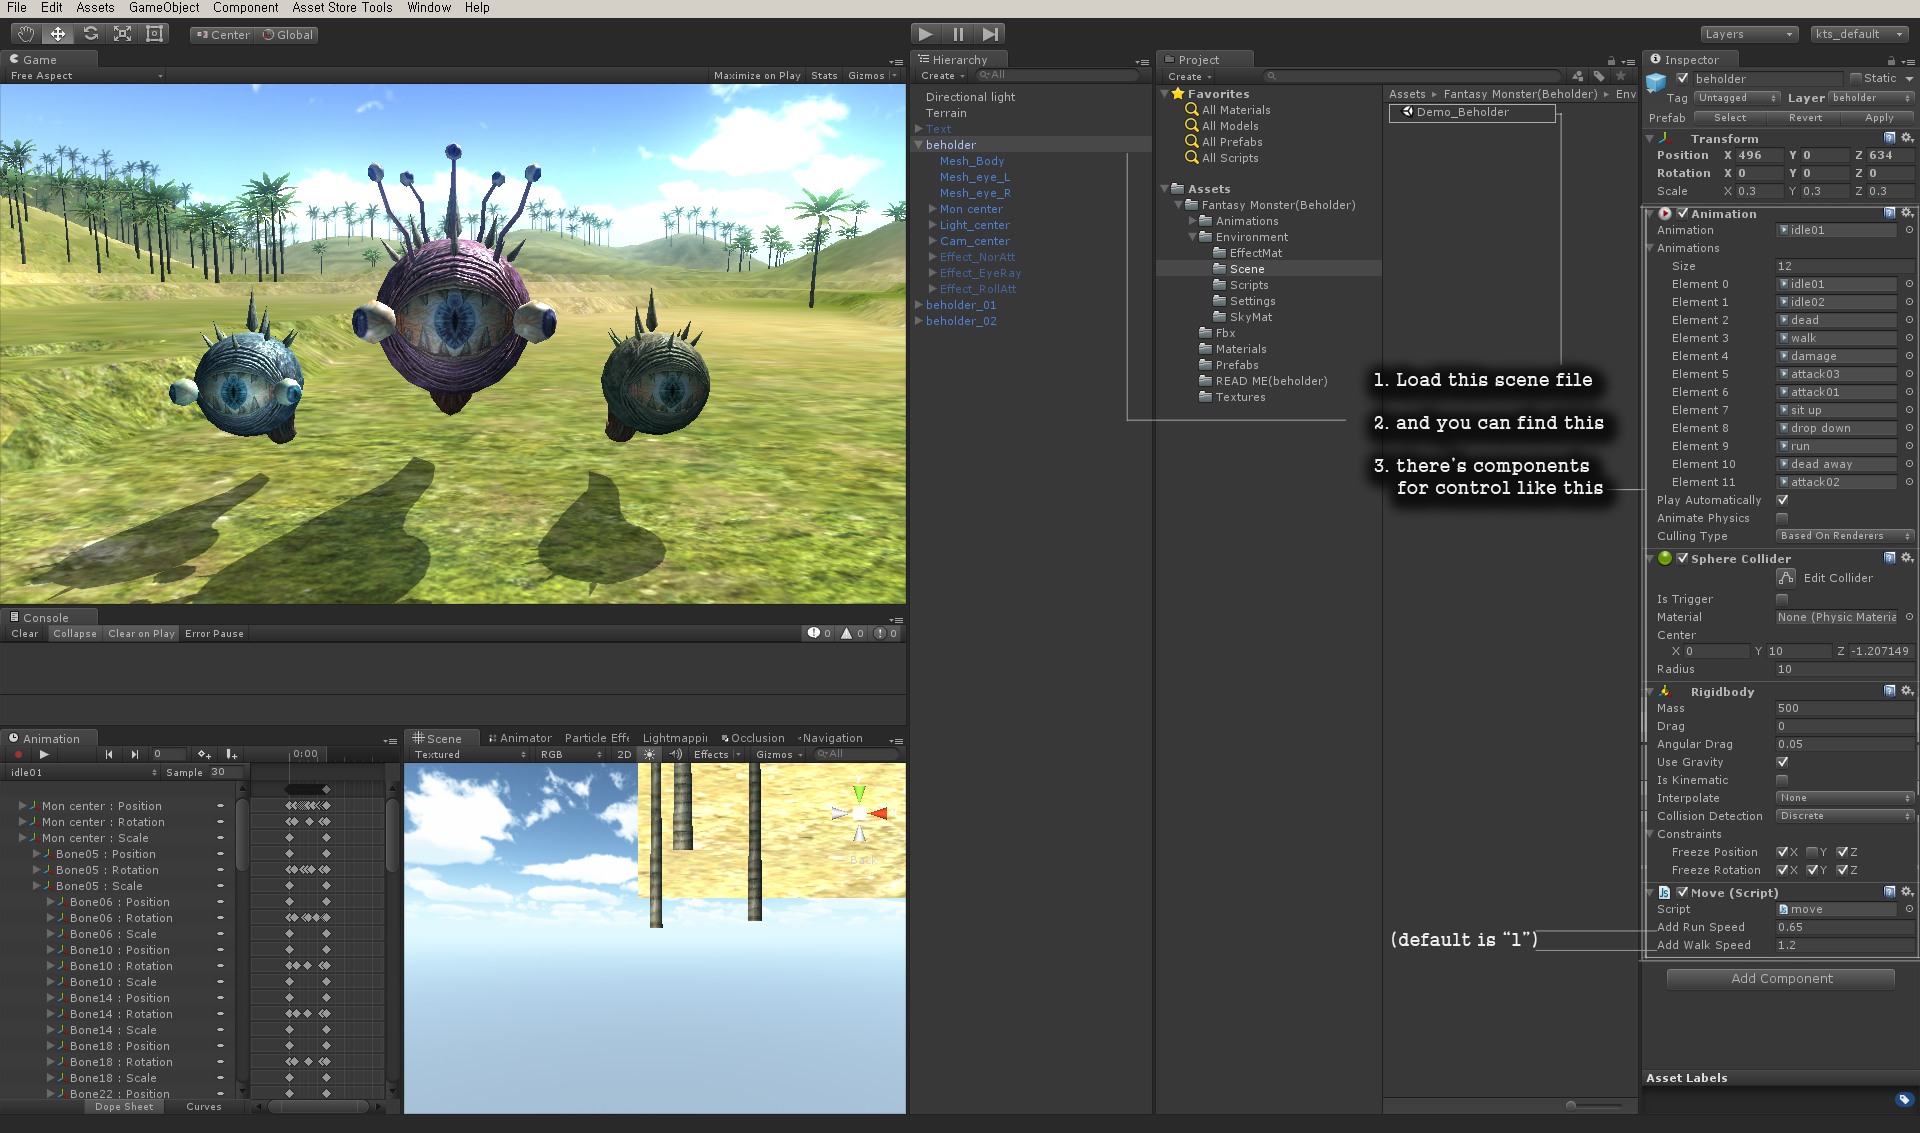Disable the Animation component checkbox
1920x1133 pixels.
click(1683, 213)
